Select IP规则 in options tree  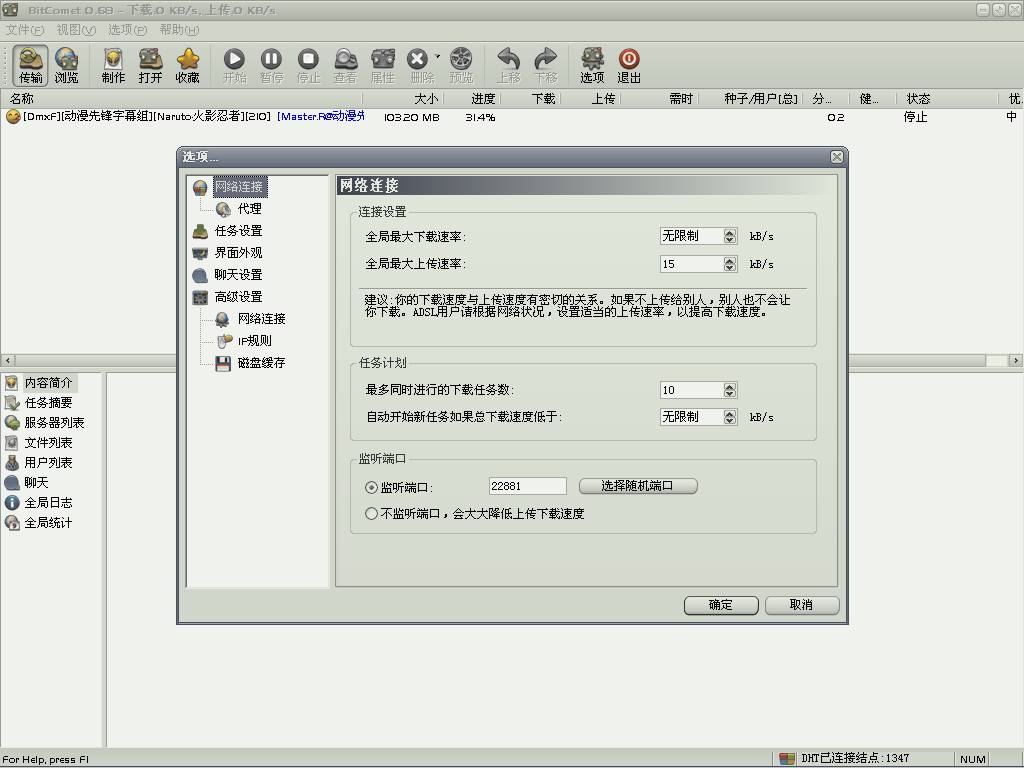[254, 341]
